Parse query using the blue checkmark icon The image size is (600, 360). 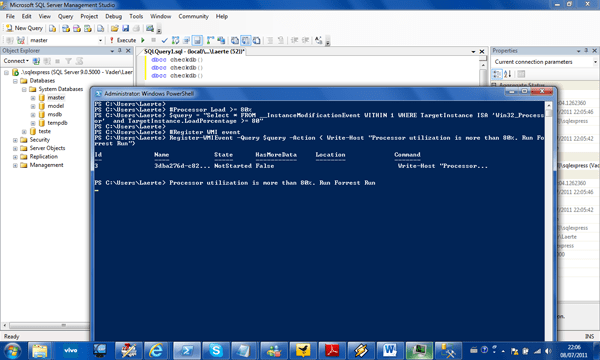165,40
